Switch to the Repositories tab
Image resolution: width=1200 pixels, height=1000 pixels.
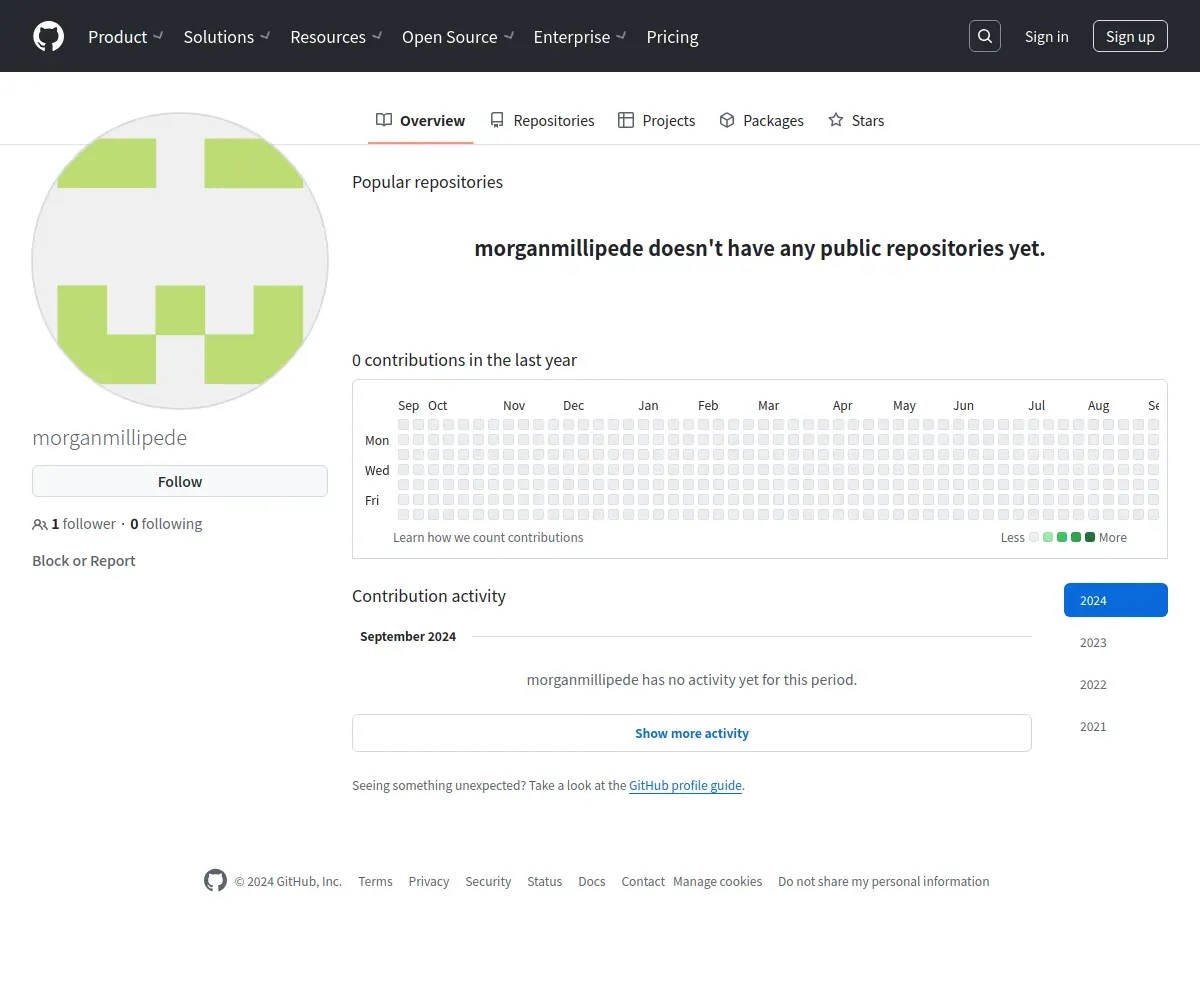542,120
